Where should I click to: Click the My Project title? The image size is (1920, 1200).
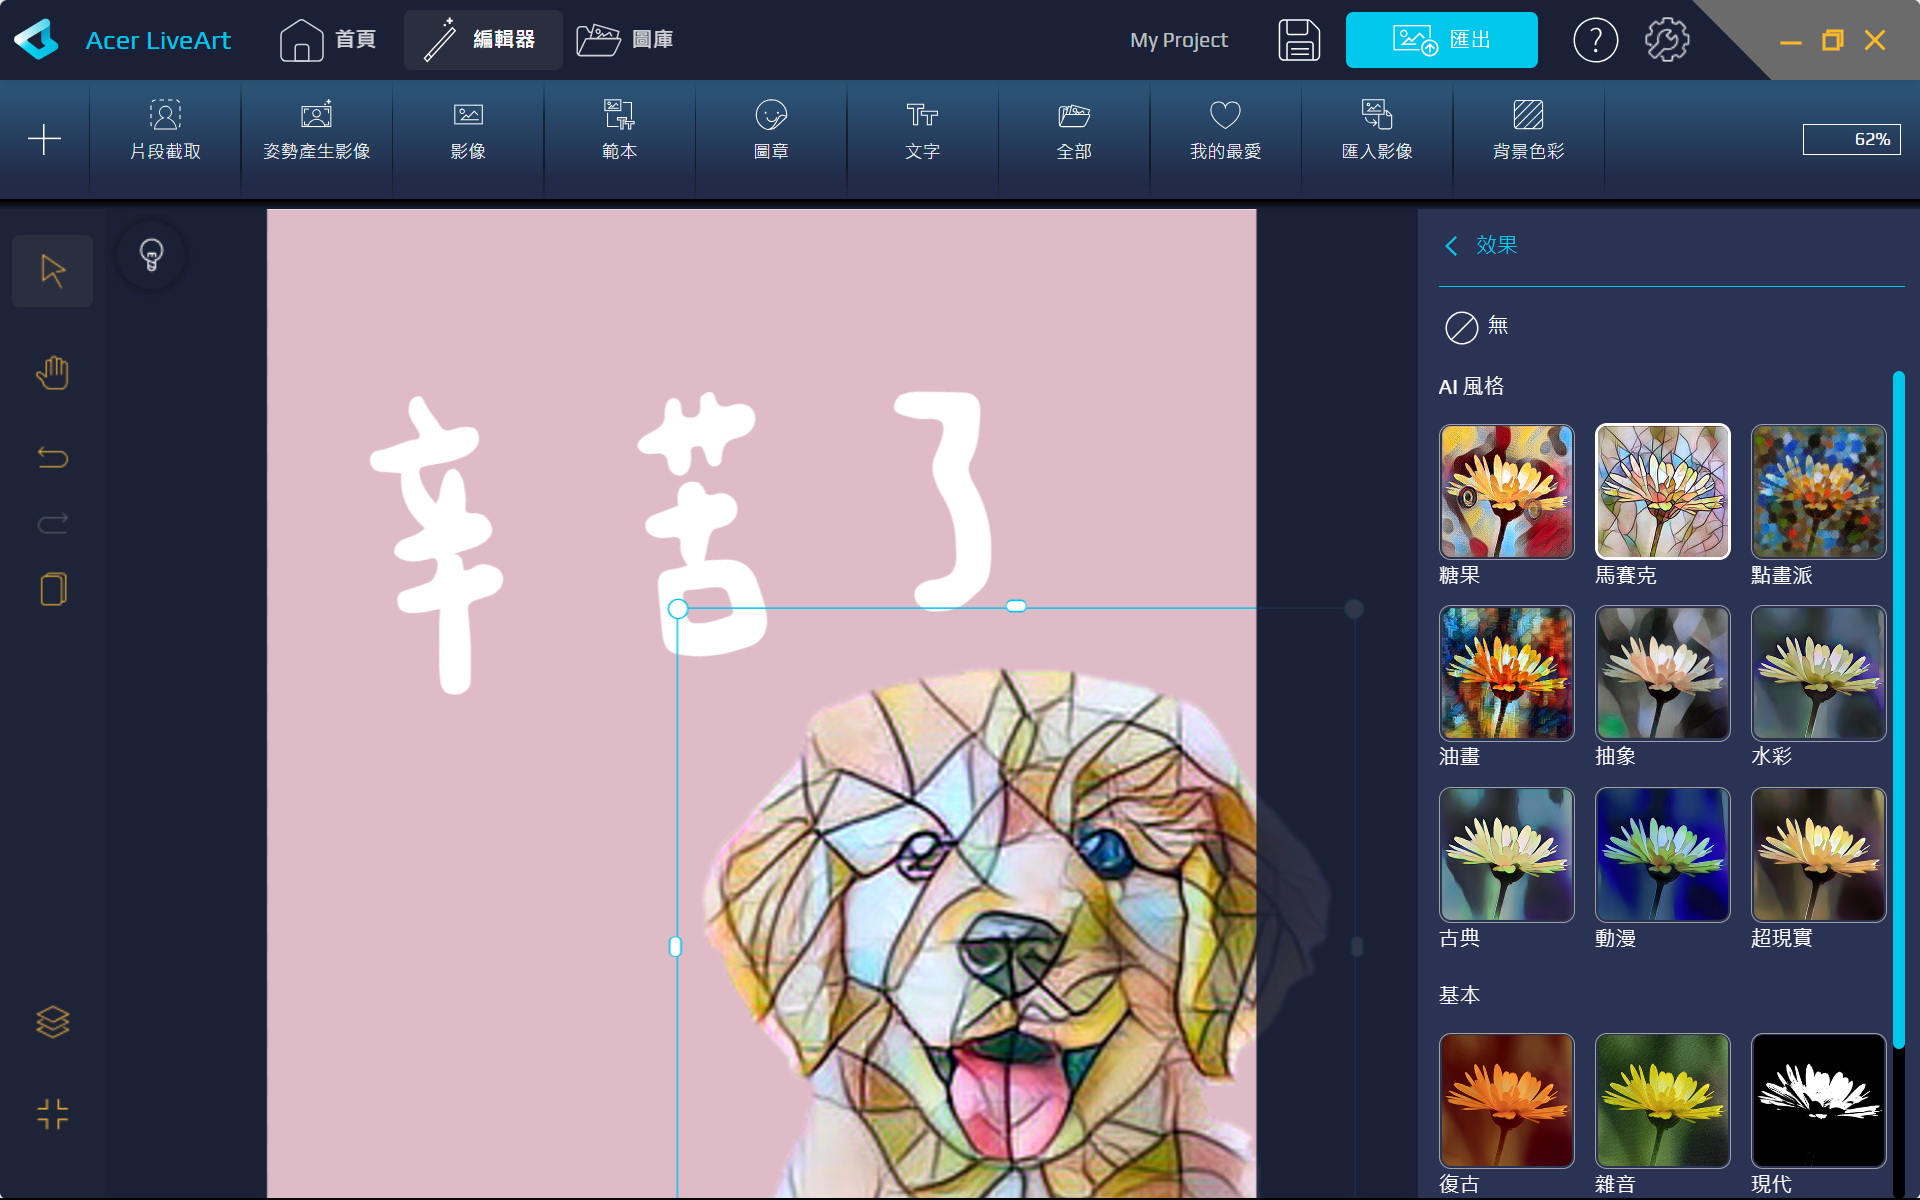pyautogui.click(x=1178, y=40)
